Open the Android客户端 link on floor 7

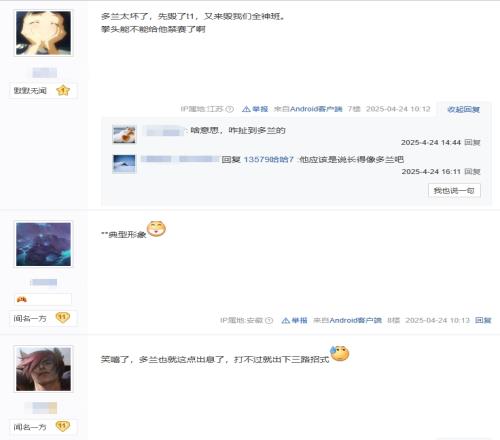(316, 109)
